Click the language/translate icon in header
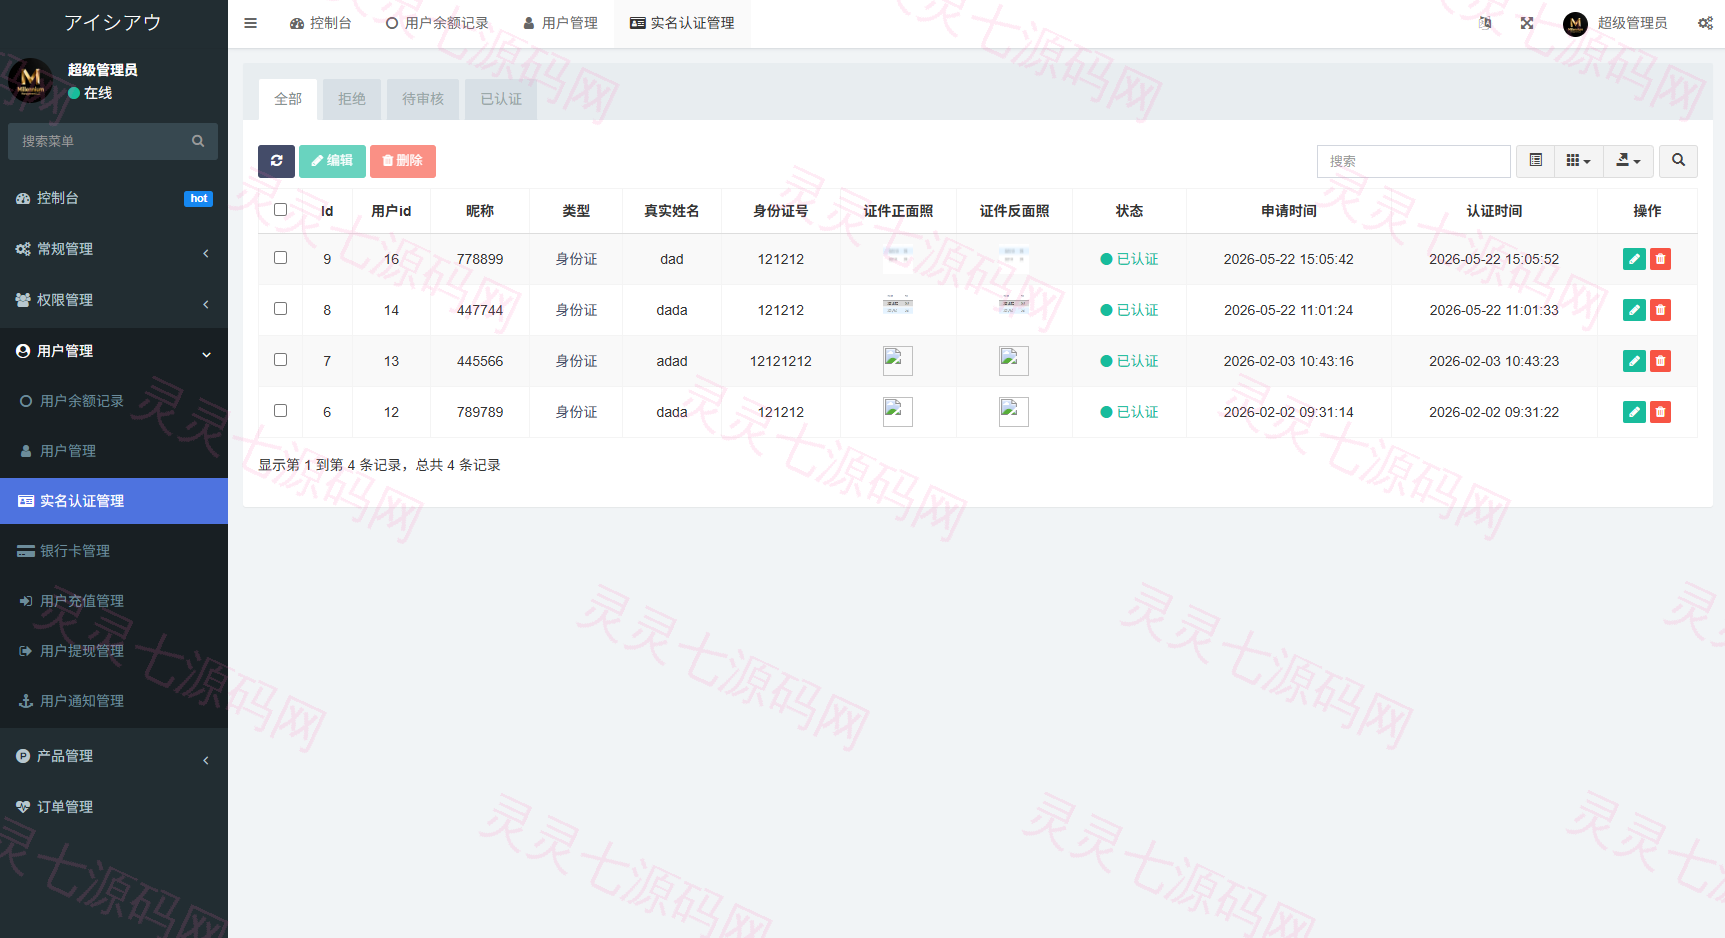1725x938 pixels. click(x=1485, y=23)
